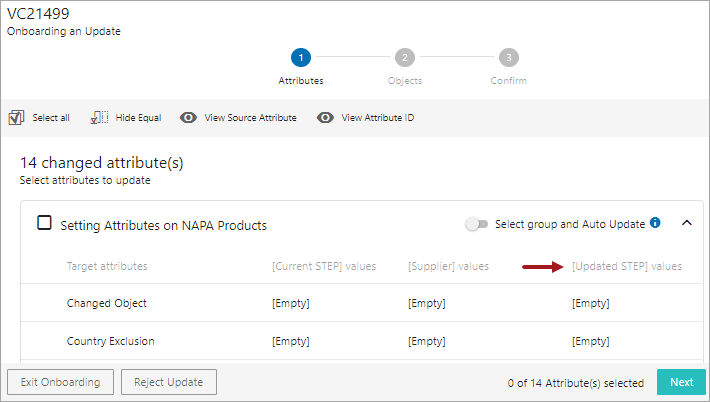Viewport: 710px width, 402px height.
Task: Click the eye icon for View Attribute ID
Action: pyautogui.click(x=325, y=118)
